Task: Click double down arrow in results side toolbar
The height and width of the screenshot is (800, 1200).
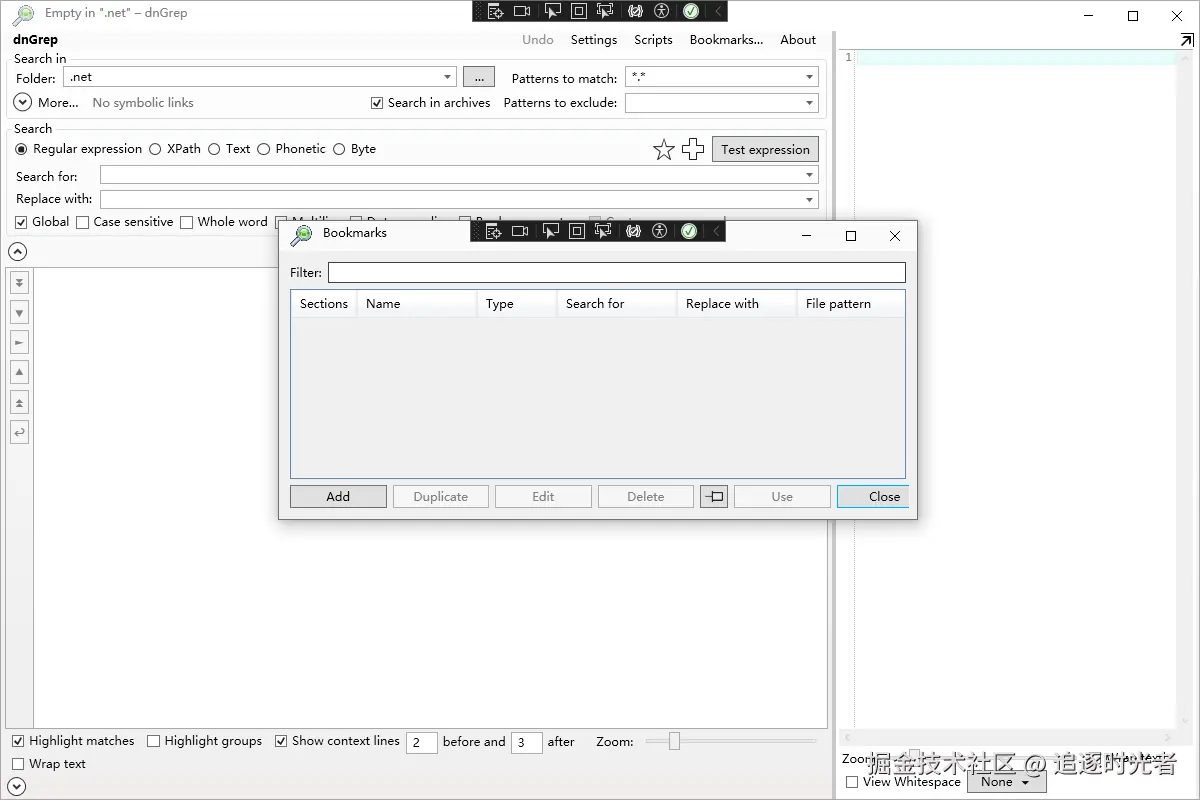Action: 19,283
